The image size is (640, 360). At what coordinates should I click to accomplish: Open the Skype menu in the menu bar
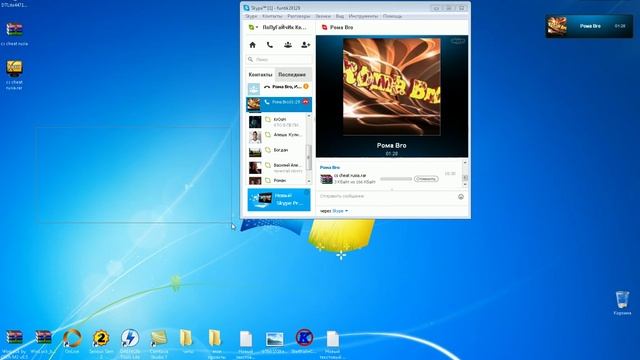click(251, 16)
